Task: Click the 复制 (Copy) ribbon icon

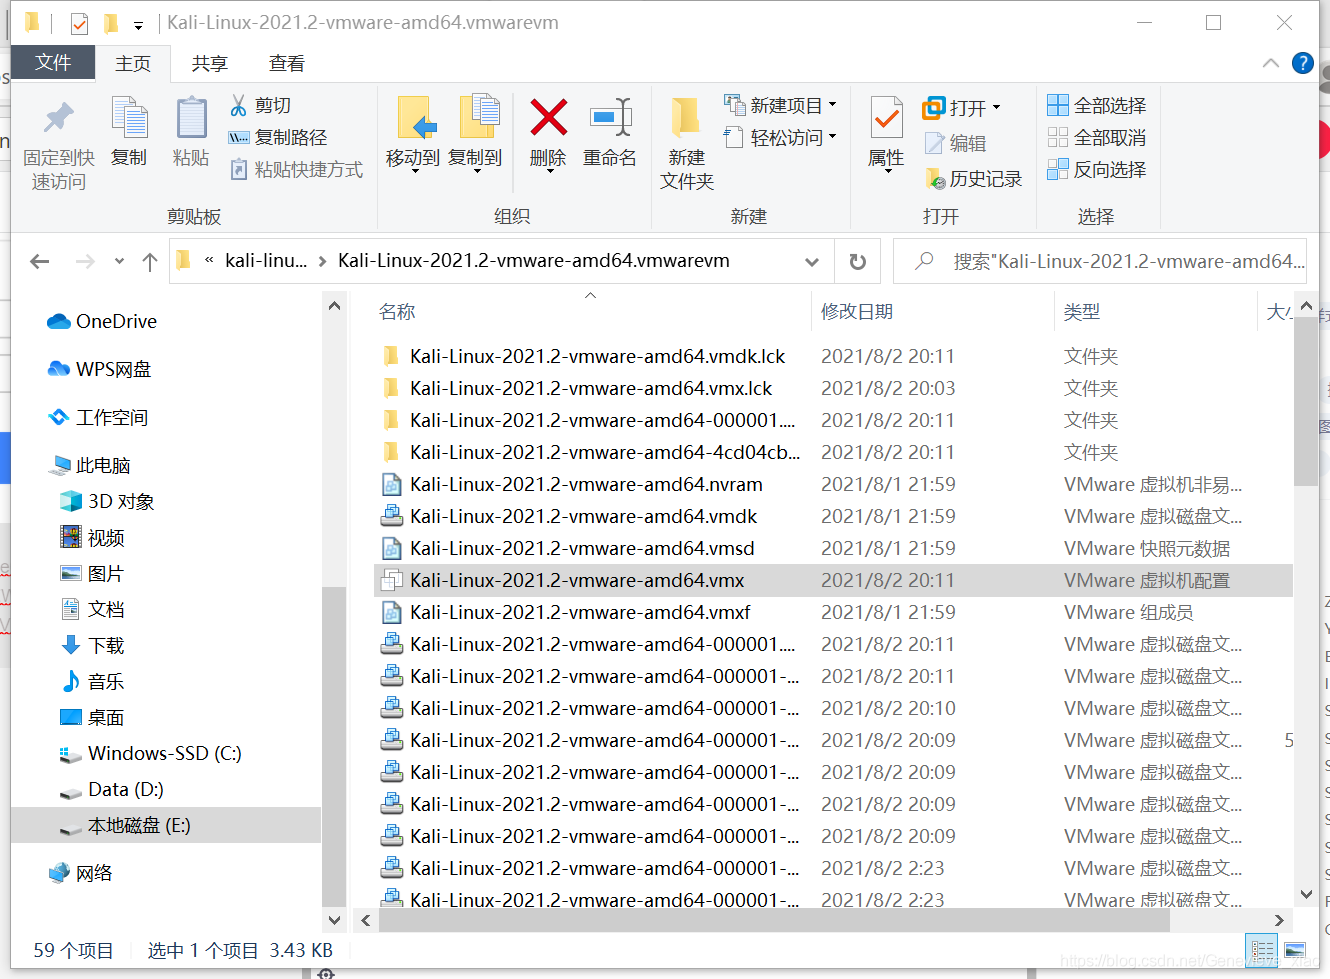Action: point(129,132)
